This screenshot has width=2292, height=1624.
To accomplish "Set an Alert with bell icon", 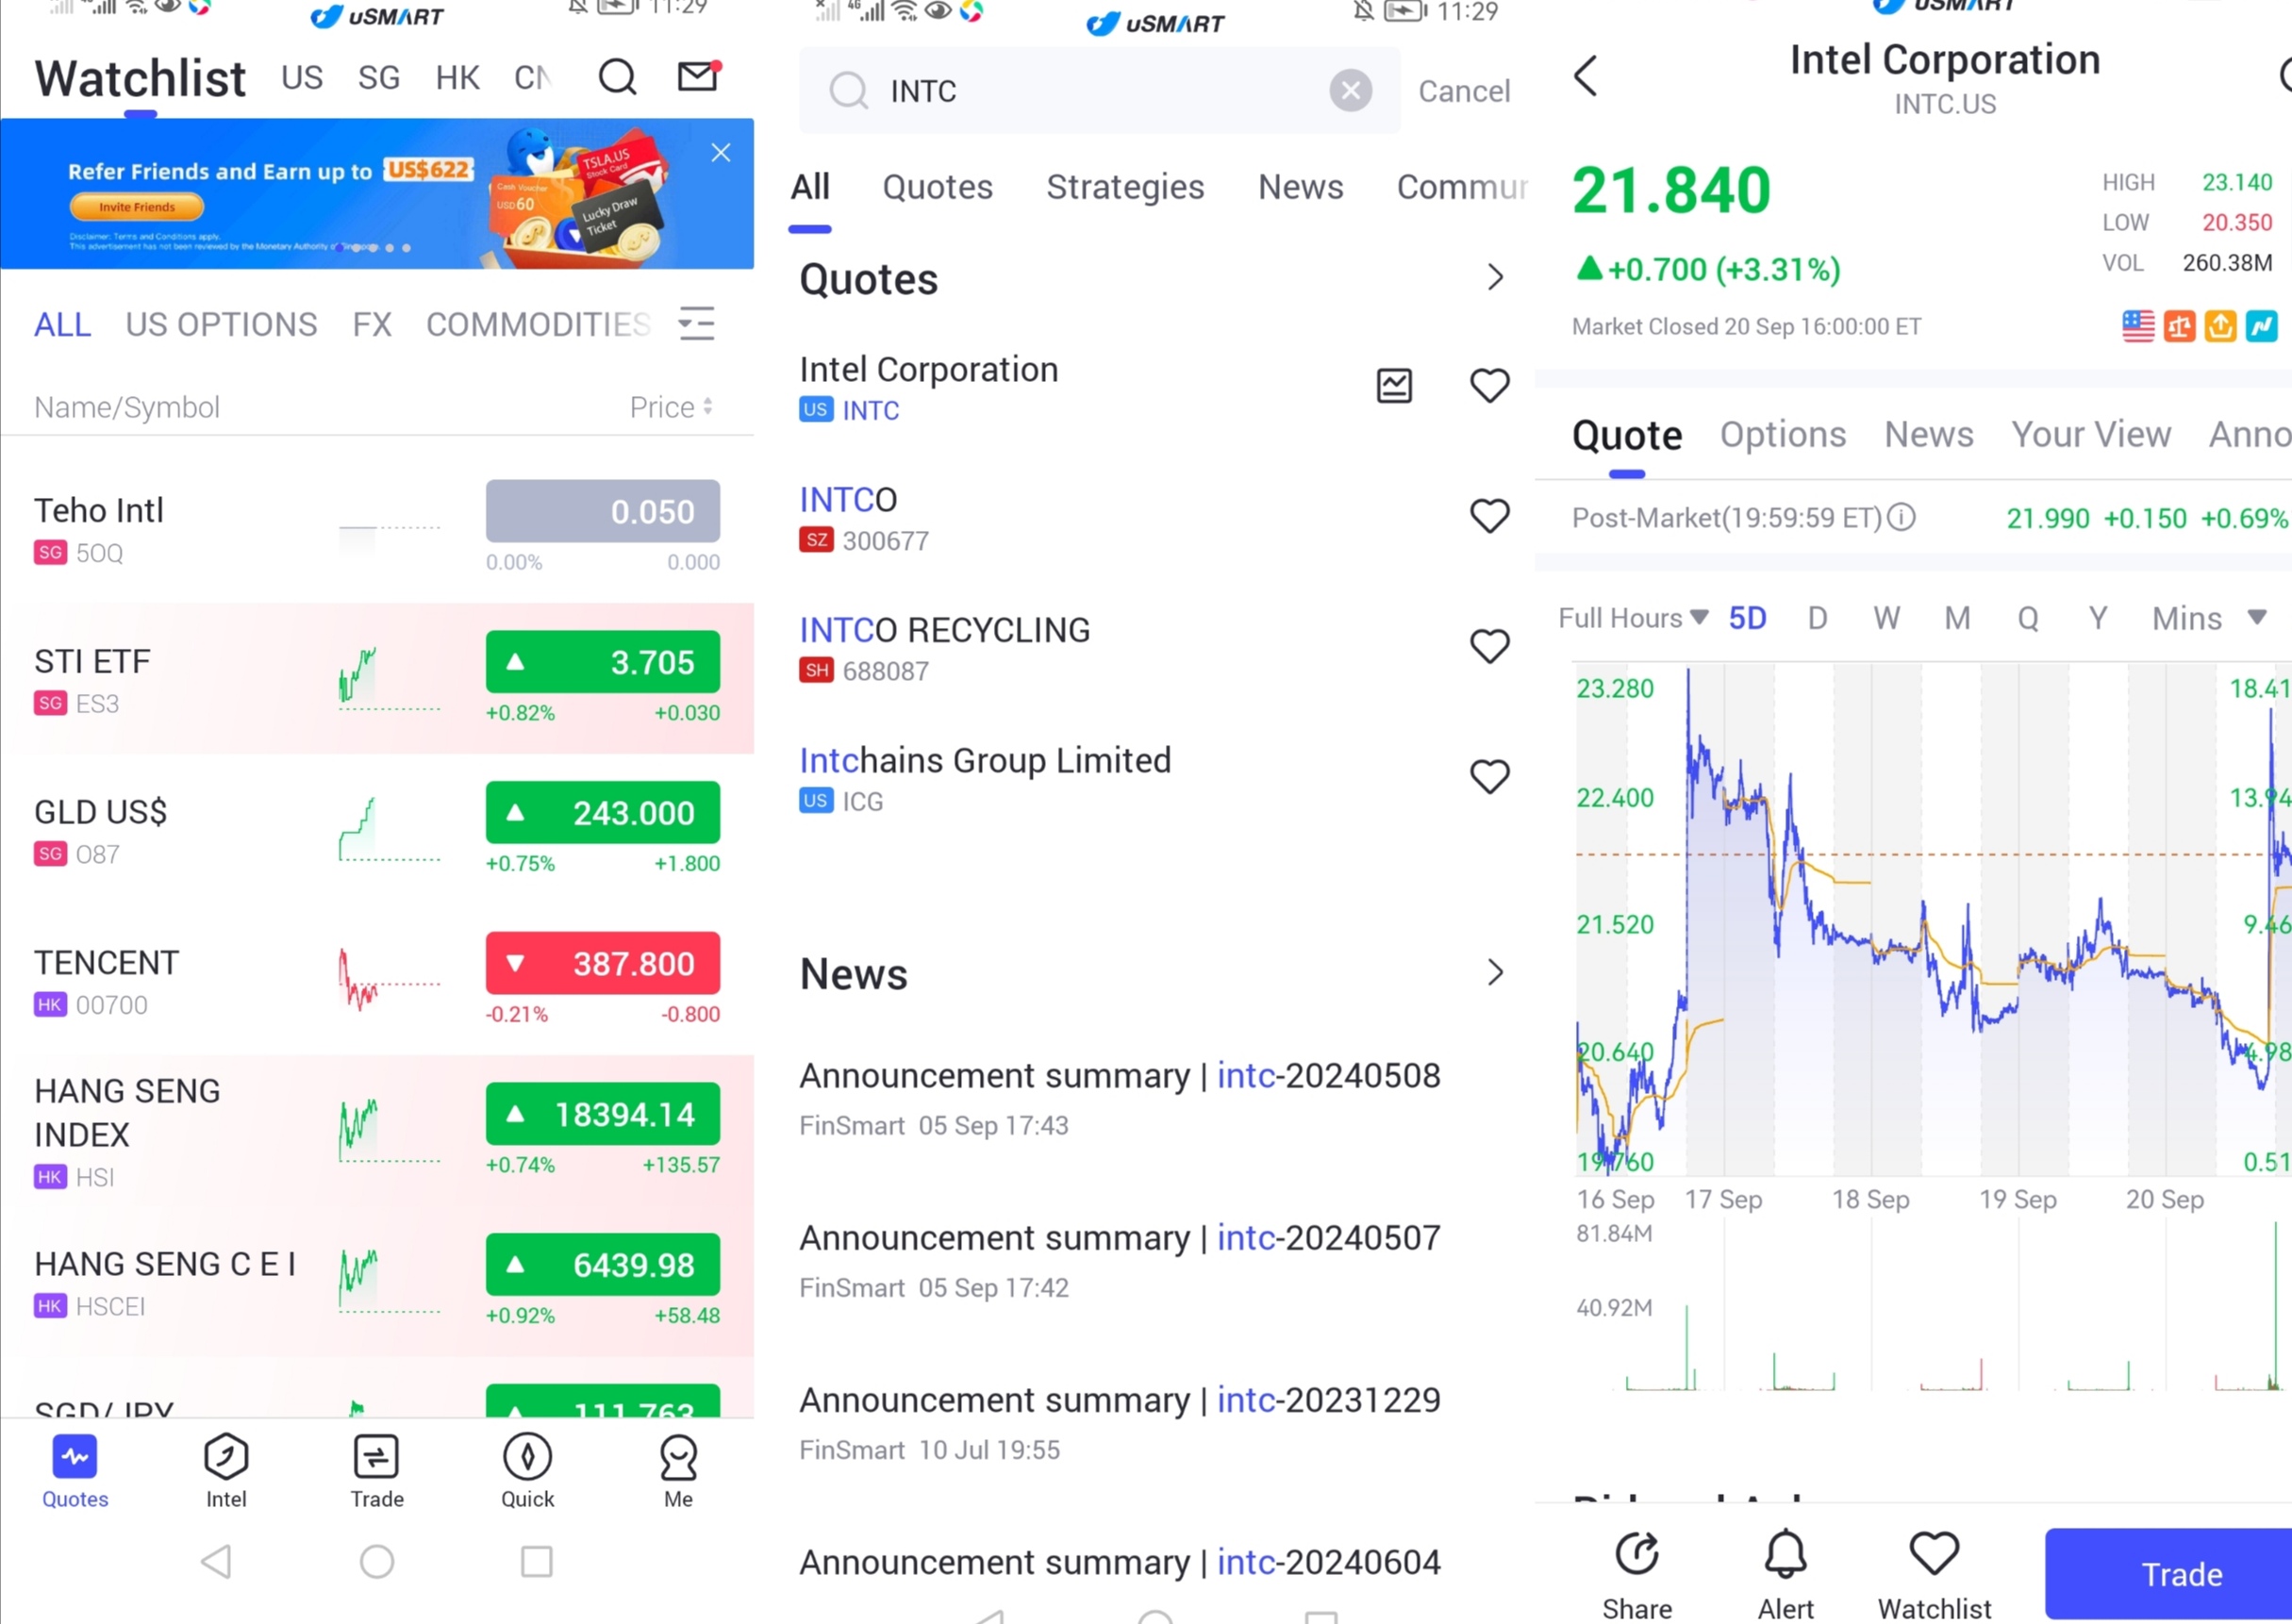I will point(1785,1575).
